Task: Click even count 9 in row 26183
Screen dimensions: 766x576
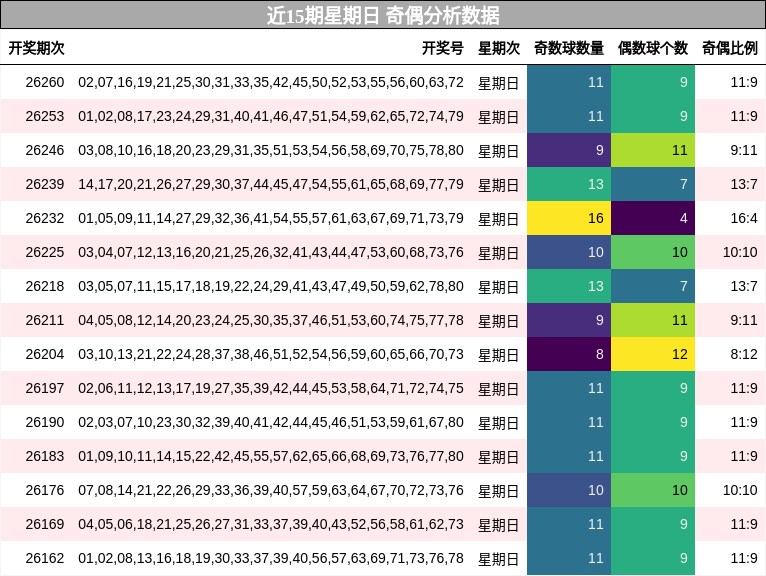Action: click(653, 456)
